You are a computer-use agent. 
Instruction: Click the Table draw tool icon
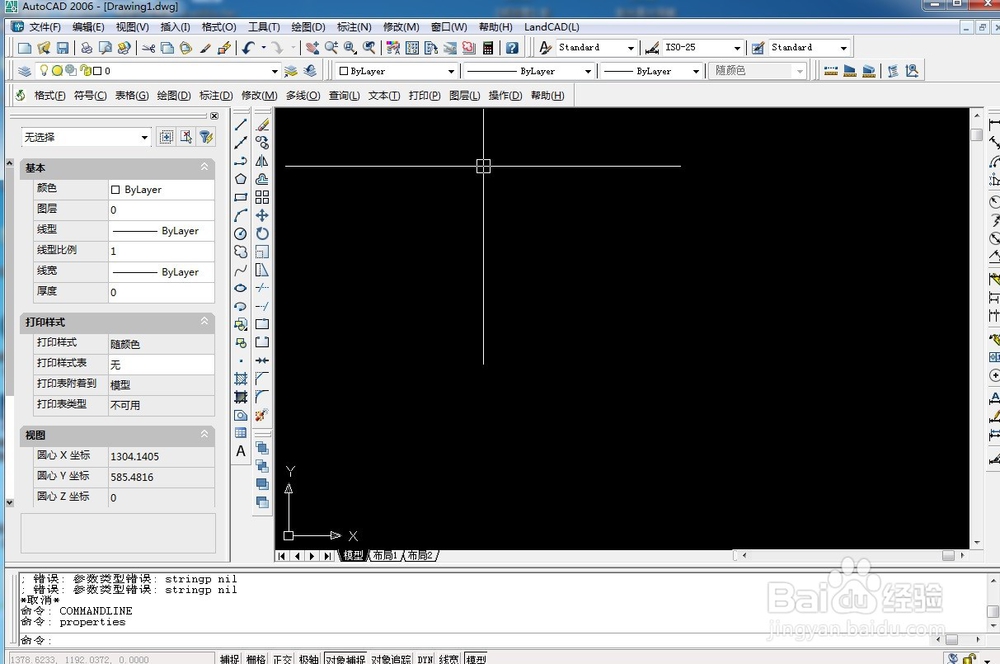(x=240, y=433)
